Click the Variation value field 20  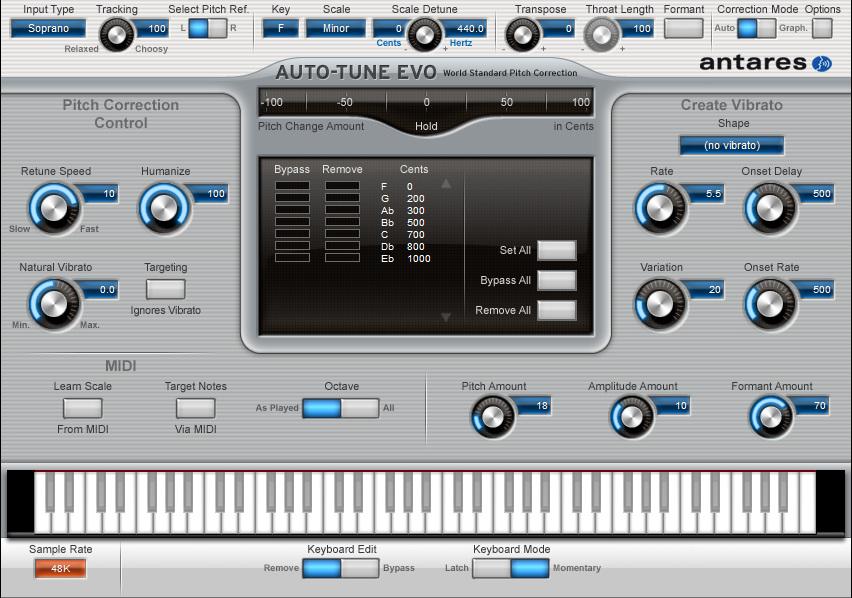coord(707,290)
